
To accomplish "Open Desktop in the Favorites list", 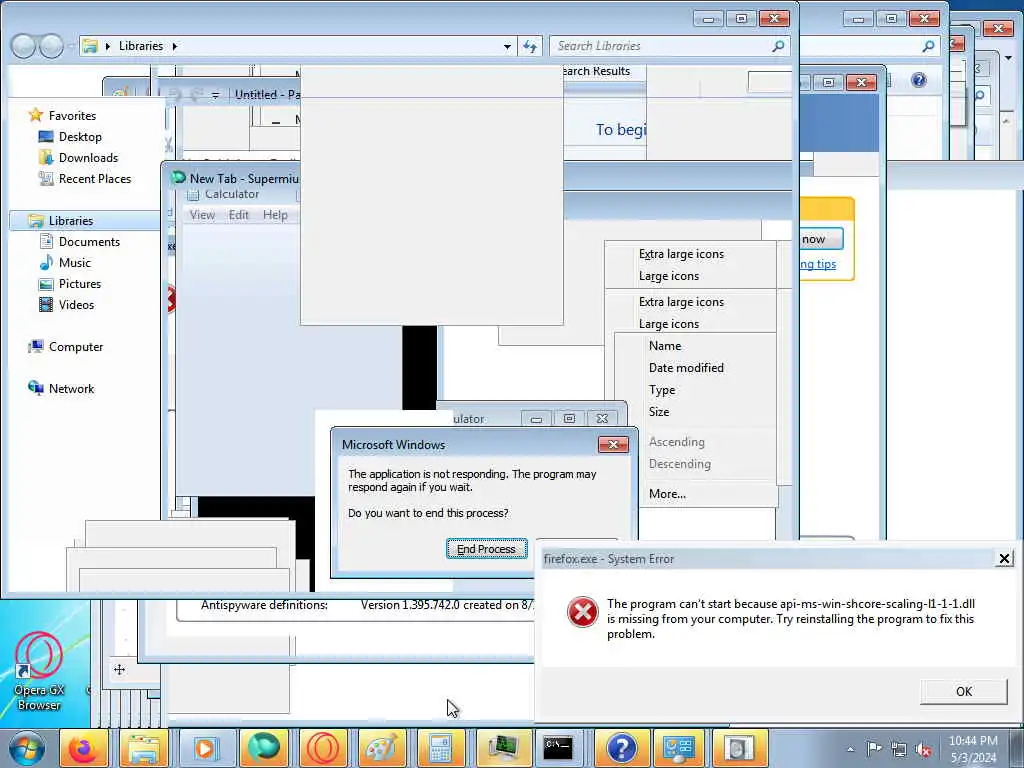I will pos(80,136).
